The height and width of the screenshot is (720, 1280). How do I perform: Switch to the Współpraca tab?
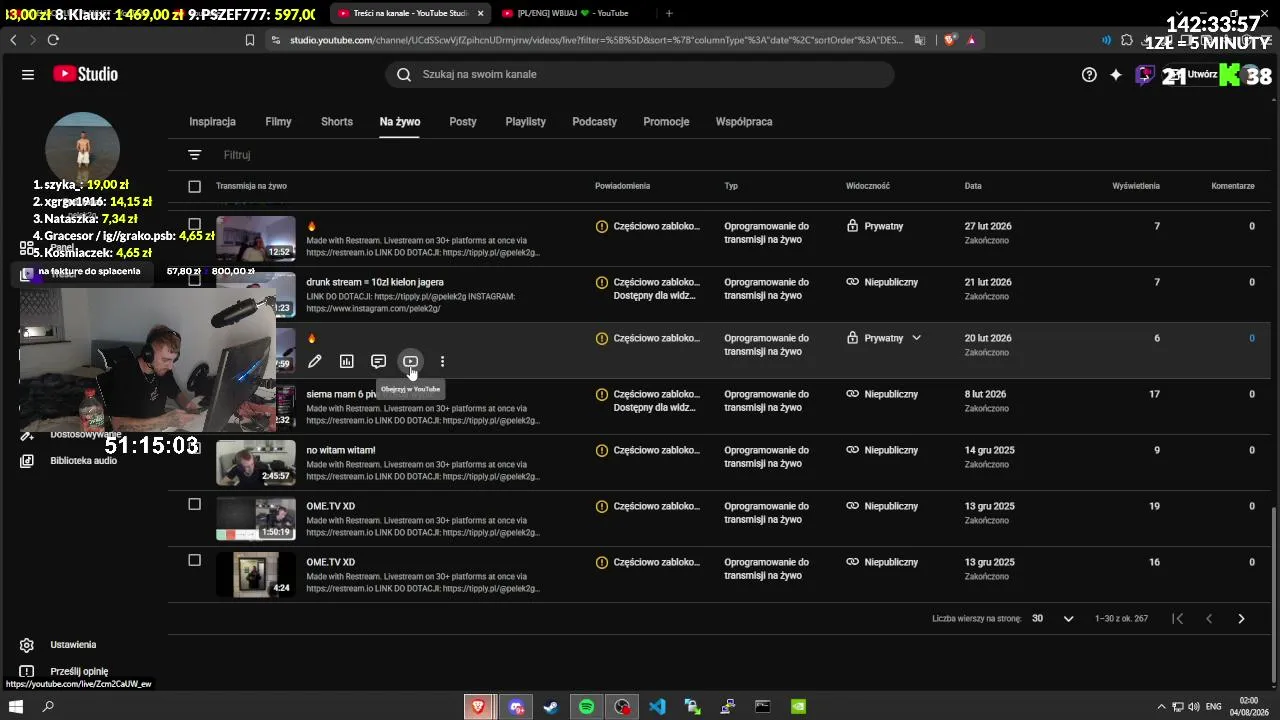coord(744,122)
